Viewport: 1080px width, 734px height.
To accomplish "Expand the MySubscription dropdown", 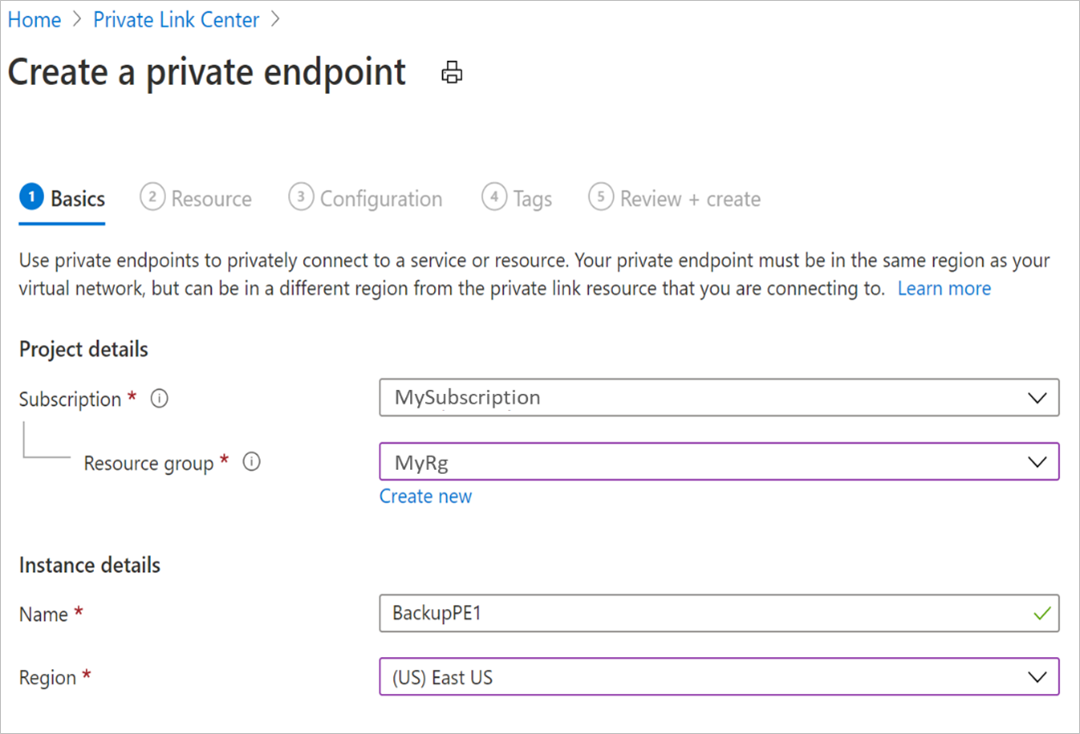I will (719, 397).
